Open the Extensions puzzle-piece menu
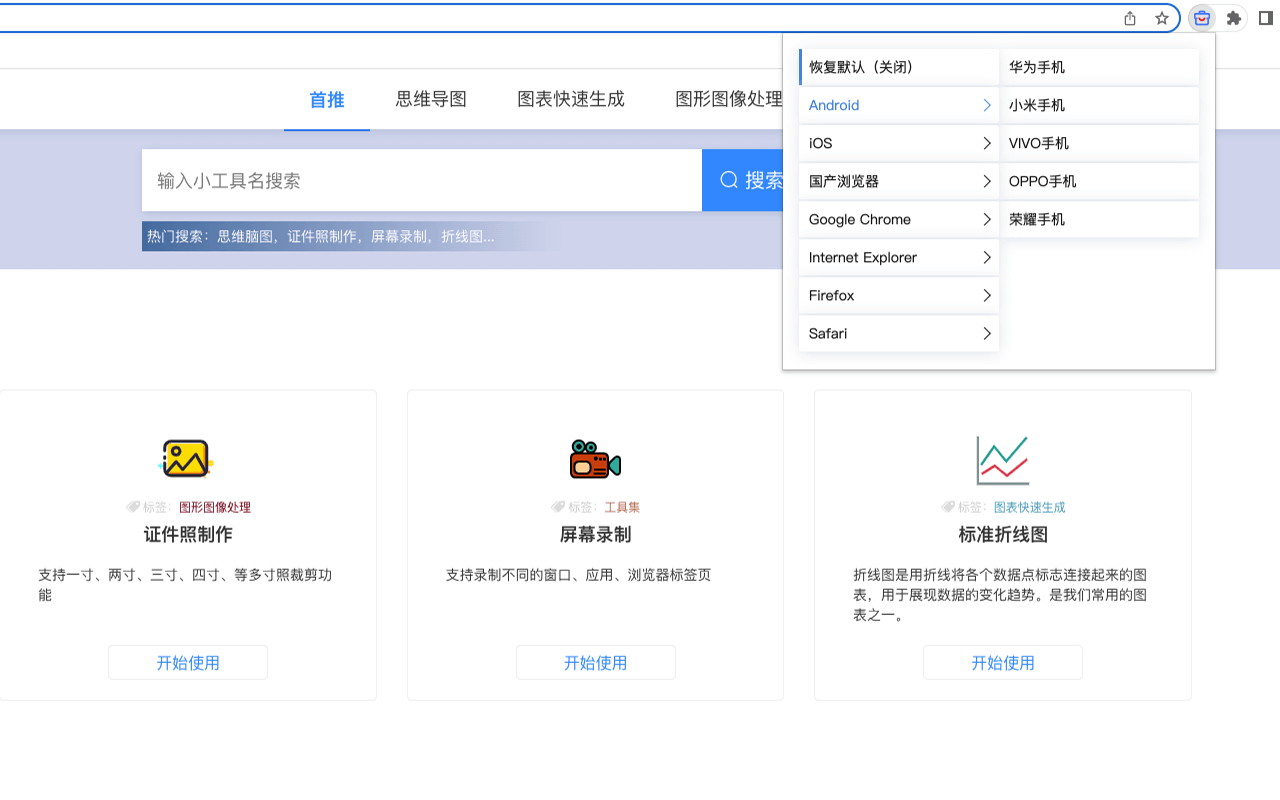This screenshot has width=1280, height=800. point(1234,18)
